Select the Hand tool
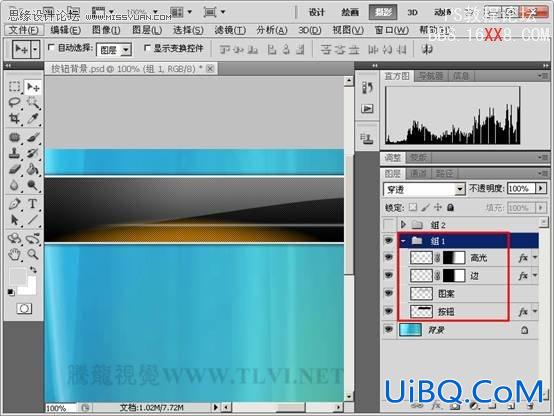 tap(14, 254)
